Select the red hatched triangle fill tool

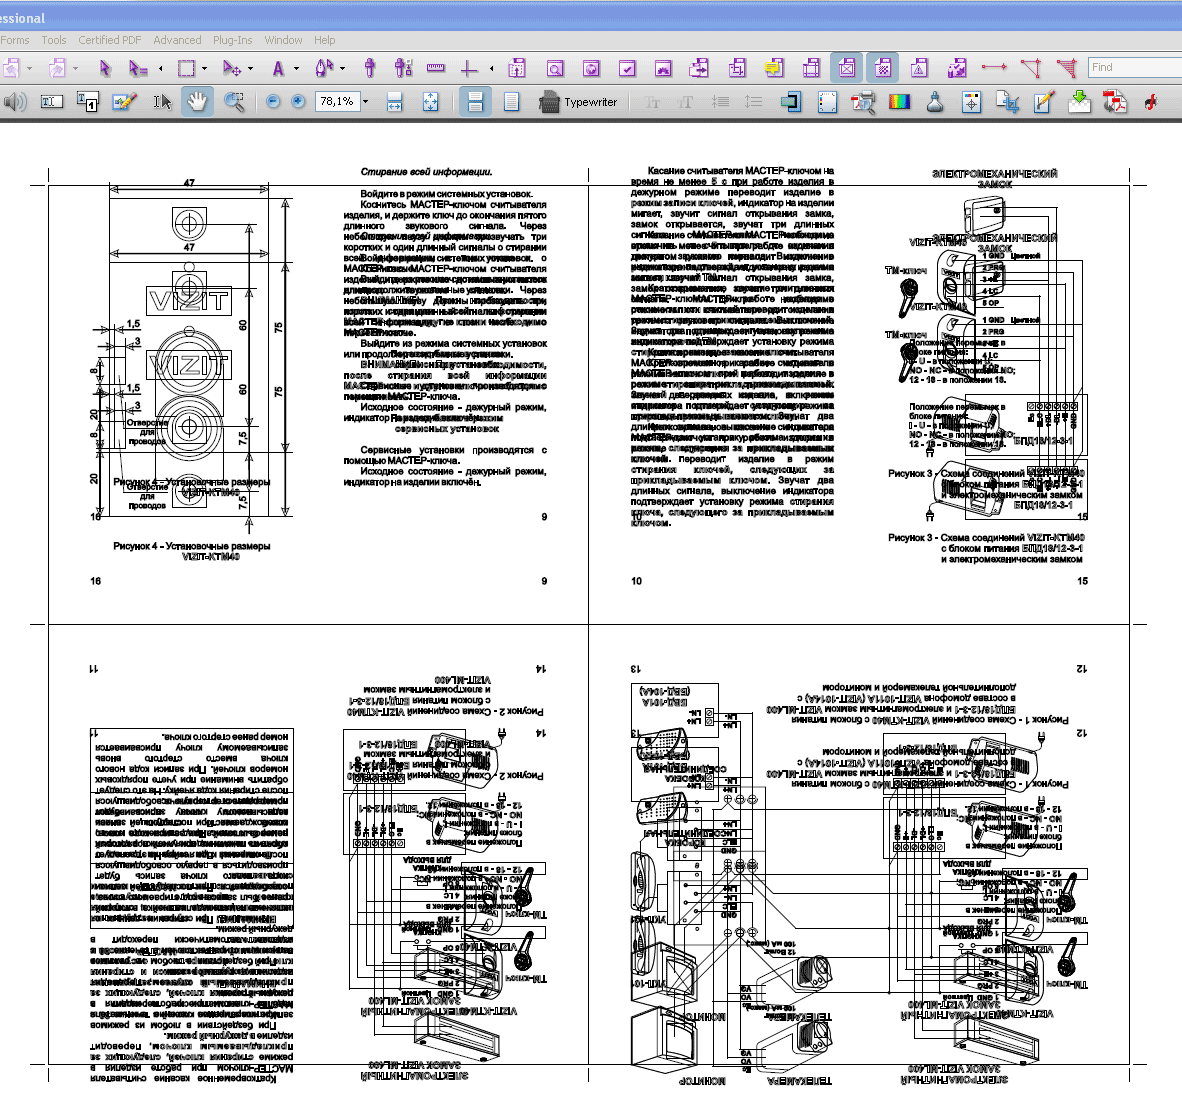(1067, 69)
